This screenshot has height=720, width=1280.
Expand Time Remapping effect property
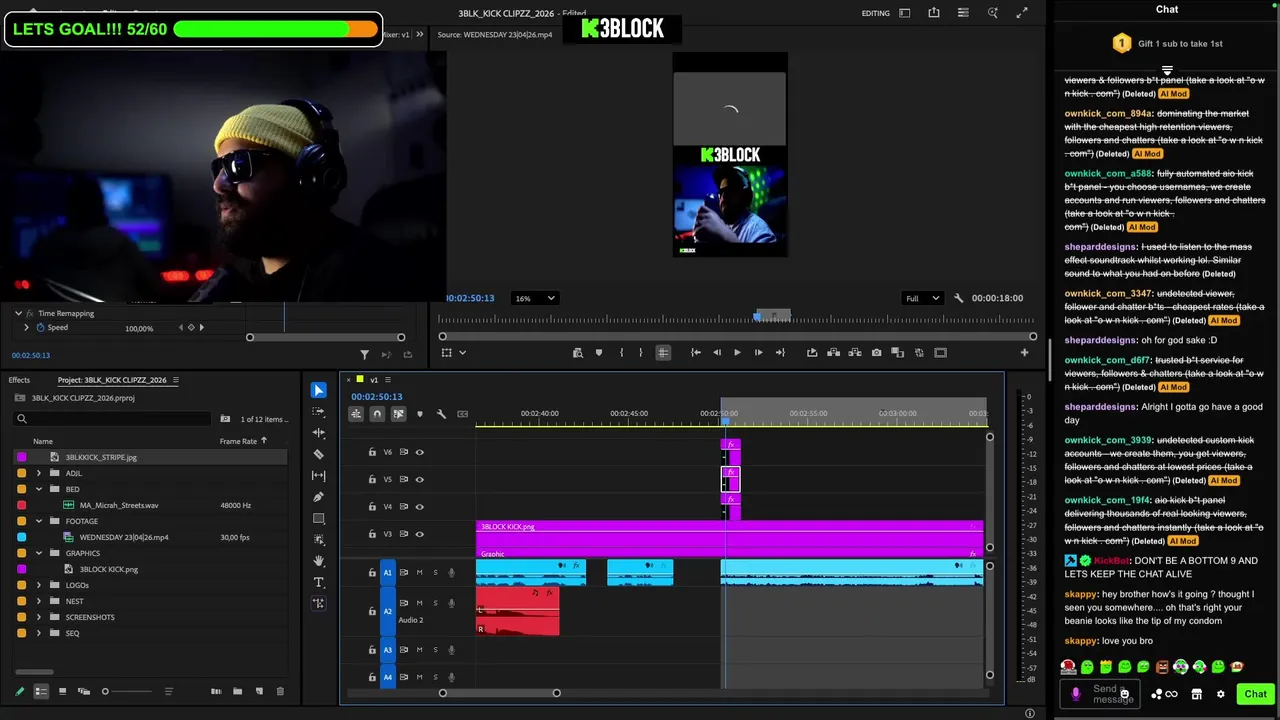(18, 313)
